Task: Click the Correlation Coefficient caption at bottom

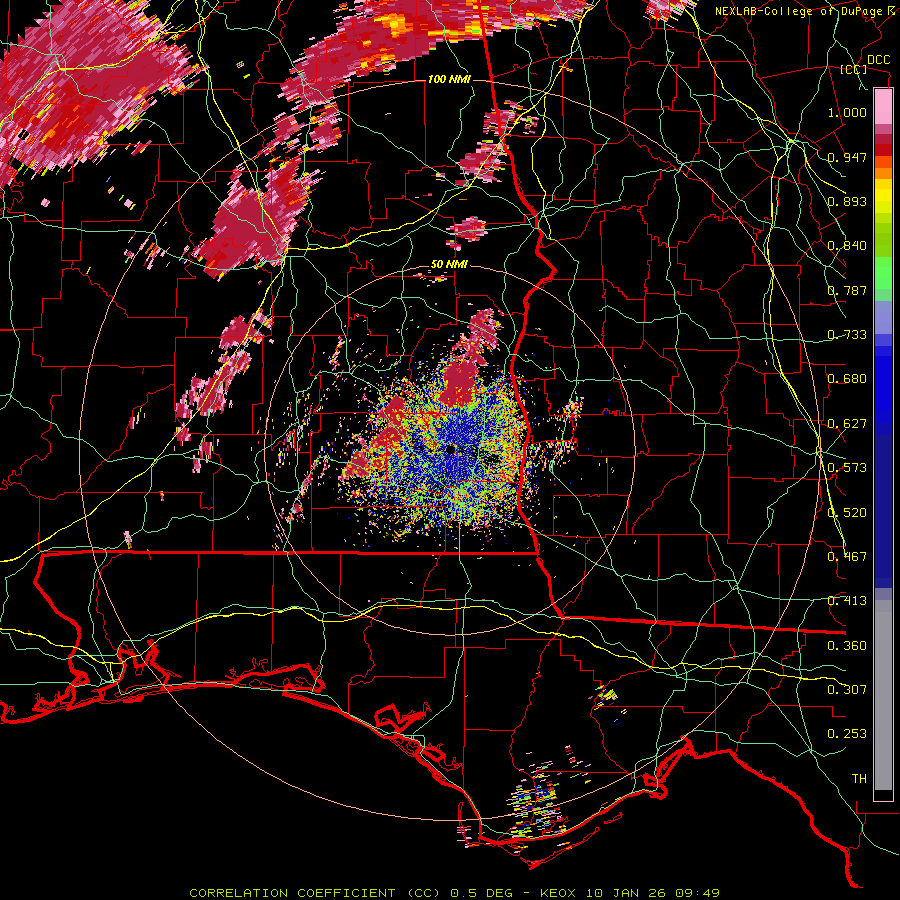Action: [454, 893]
